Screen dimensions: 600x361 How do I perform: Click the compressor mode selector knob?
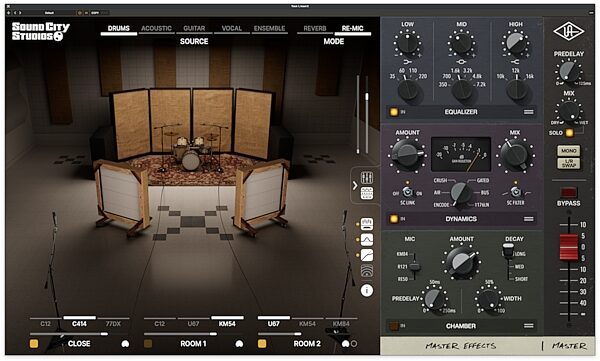coord(460,194)
